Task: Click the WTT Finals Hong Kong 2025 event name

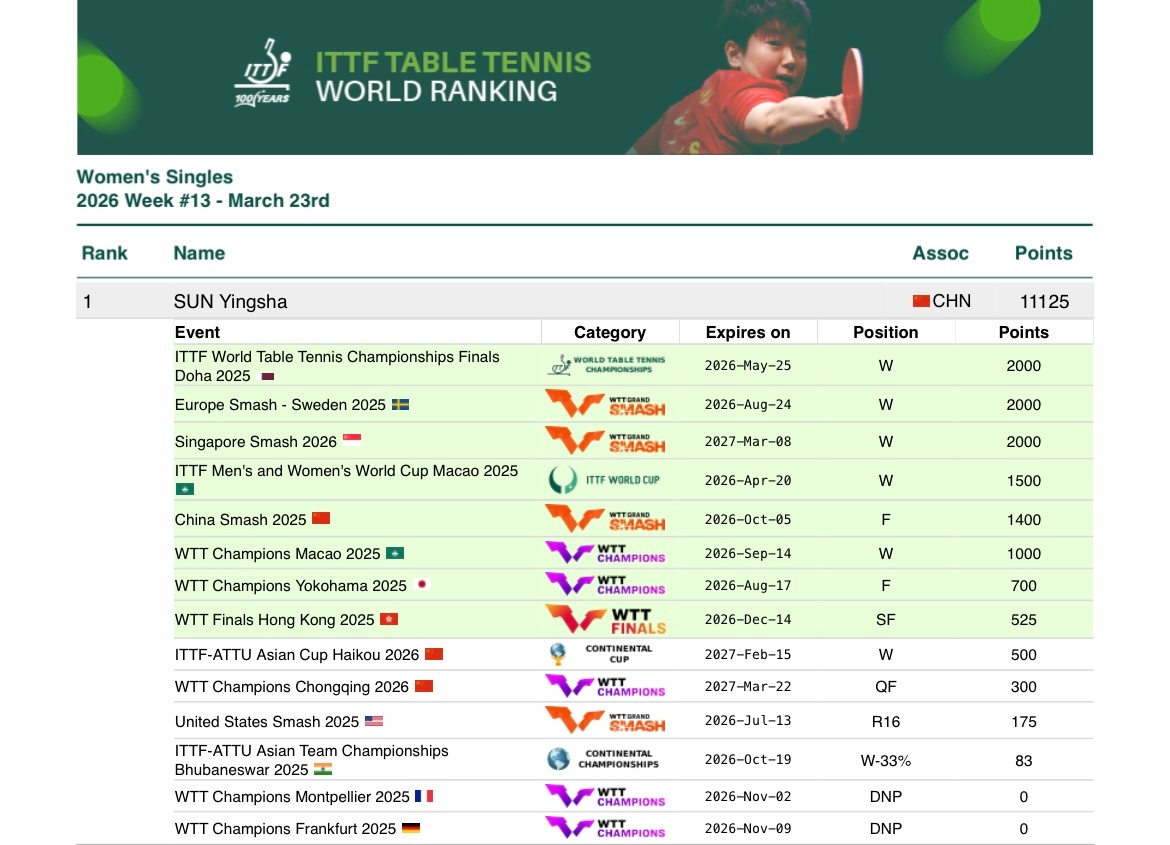Action: 275,620
